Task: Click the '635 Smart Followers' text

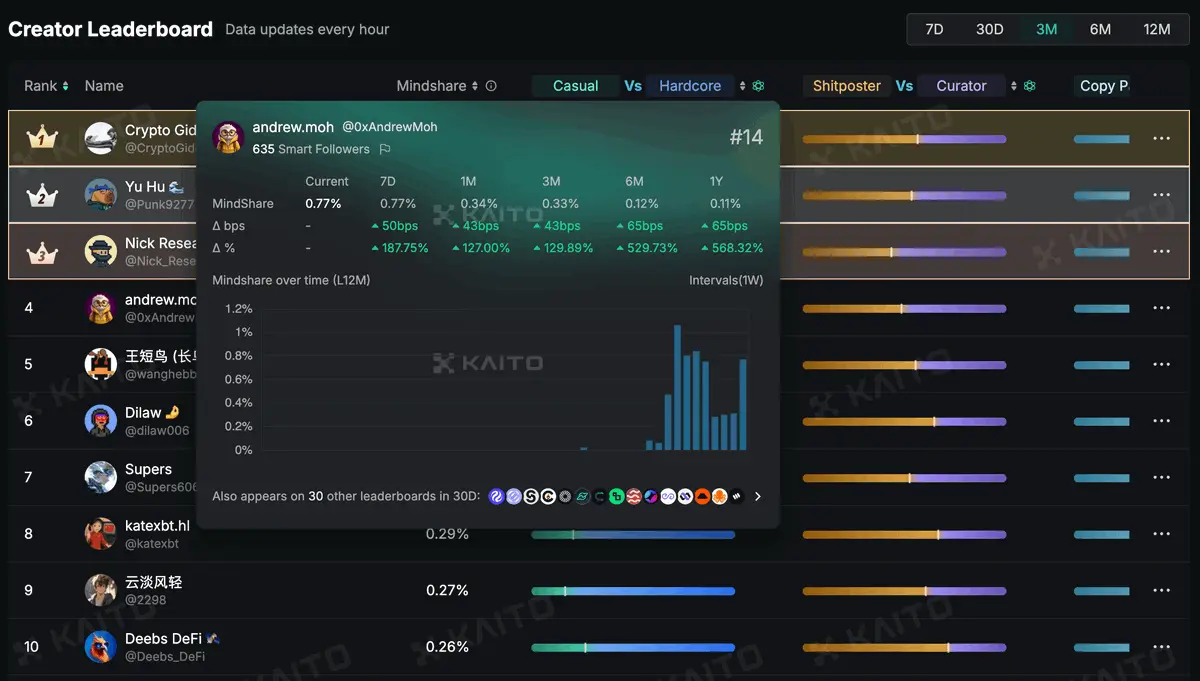Action: coord(311,149)
